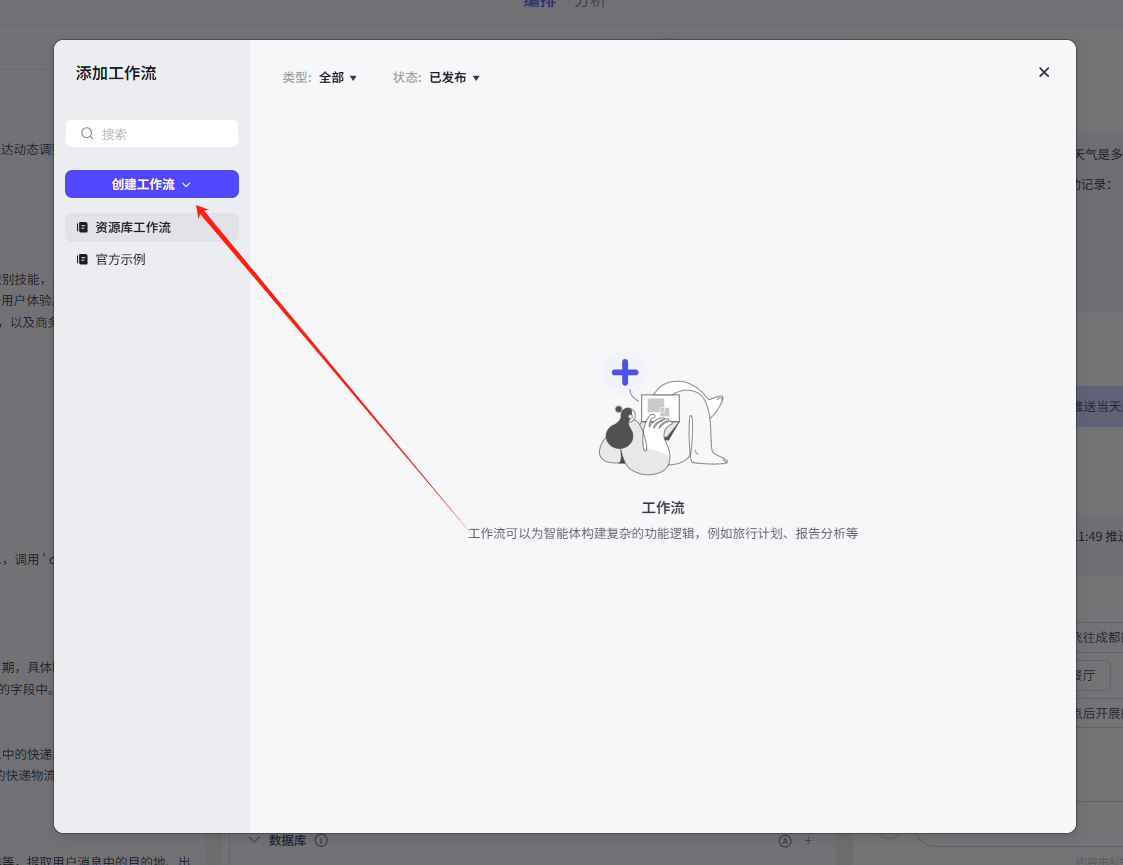The height and width of the screenshot is (865, 1123).
Task: Click the 工作流 description text line
Action: pyautogui.click(x=663, y=534)
